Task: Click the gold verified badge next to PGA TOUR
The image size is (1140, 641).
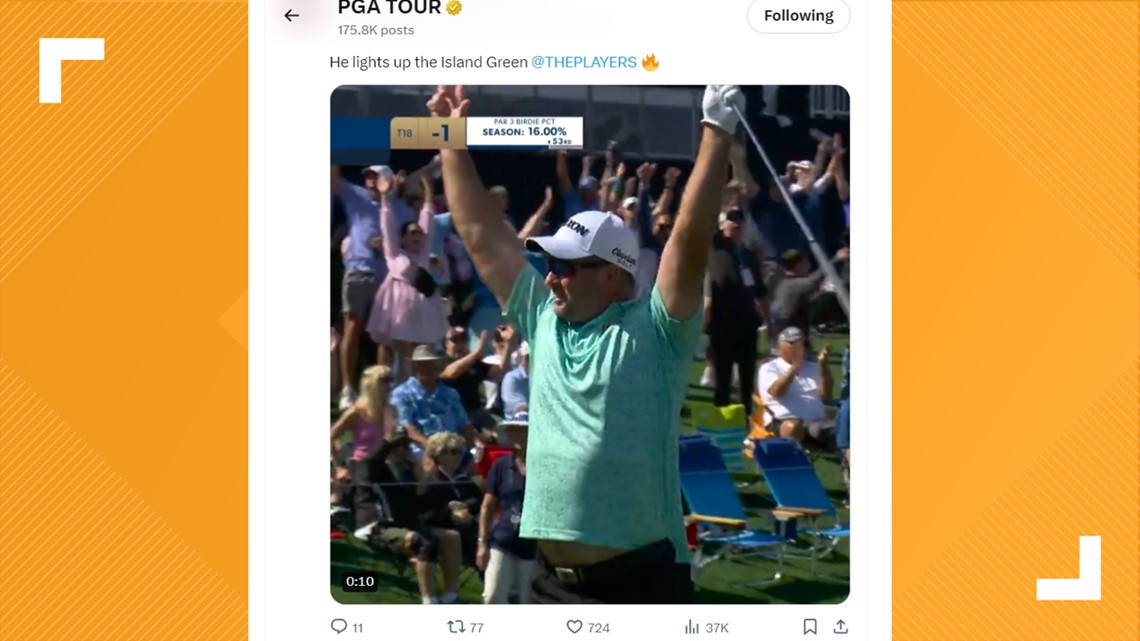Action: point(455,8)
